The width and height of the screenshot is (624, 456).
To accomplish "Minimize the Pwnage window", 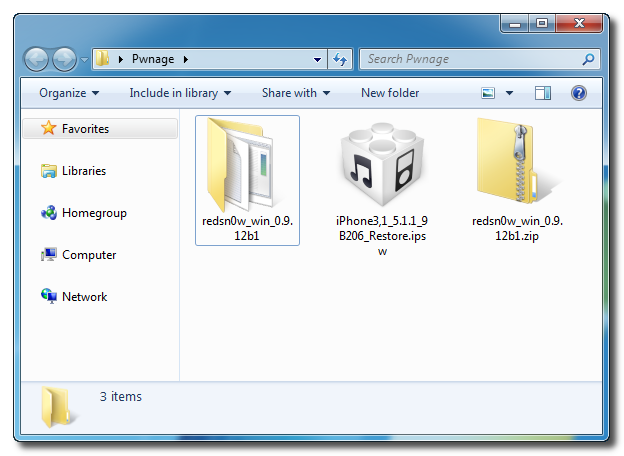I will 515,24.
